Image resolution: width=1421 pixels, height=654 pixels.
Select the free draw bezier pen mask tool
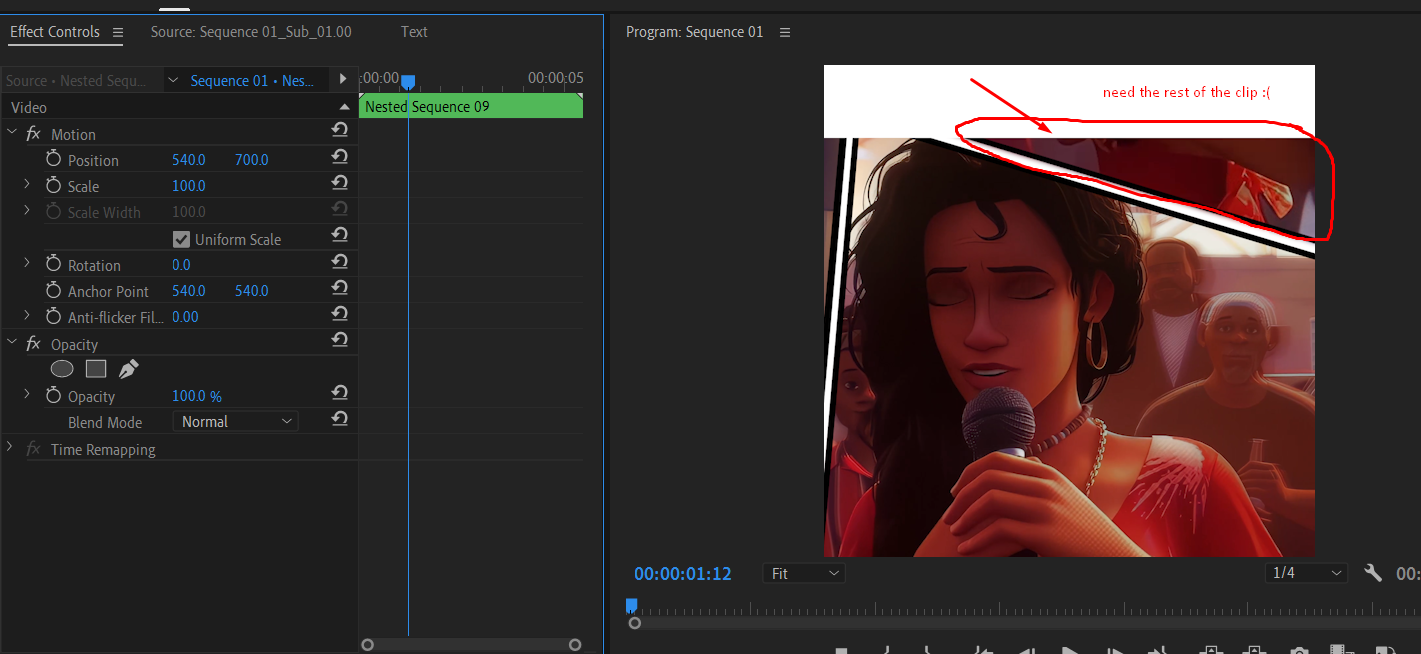pyautogui.click(x=128, y=368)
